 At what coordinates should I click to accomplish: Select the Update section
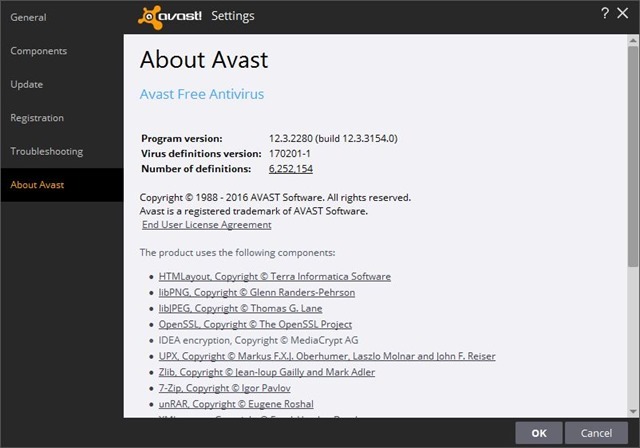[27, 84]
